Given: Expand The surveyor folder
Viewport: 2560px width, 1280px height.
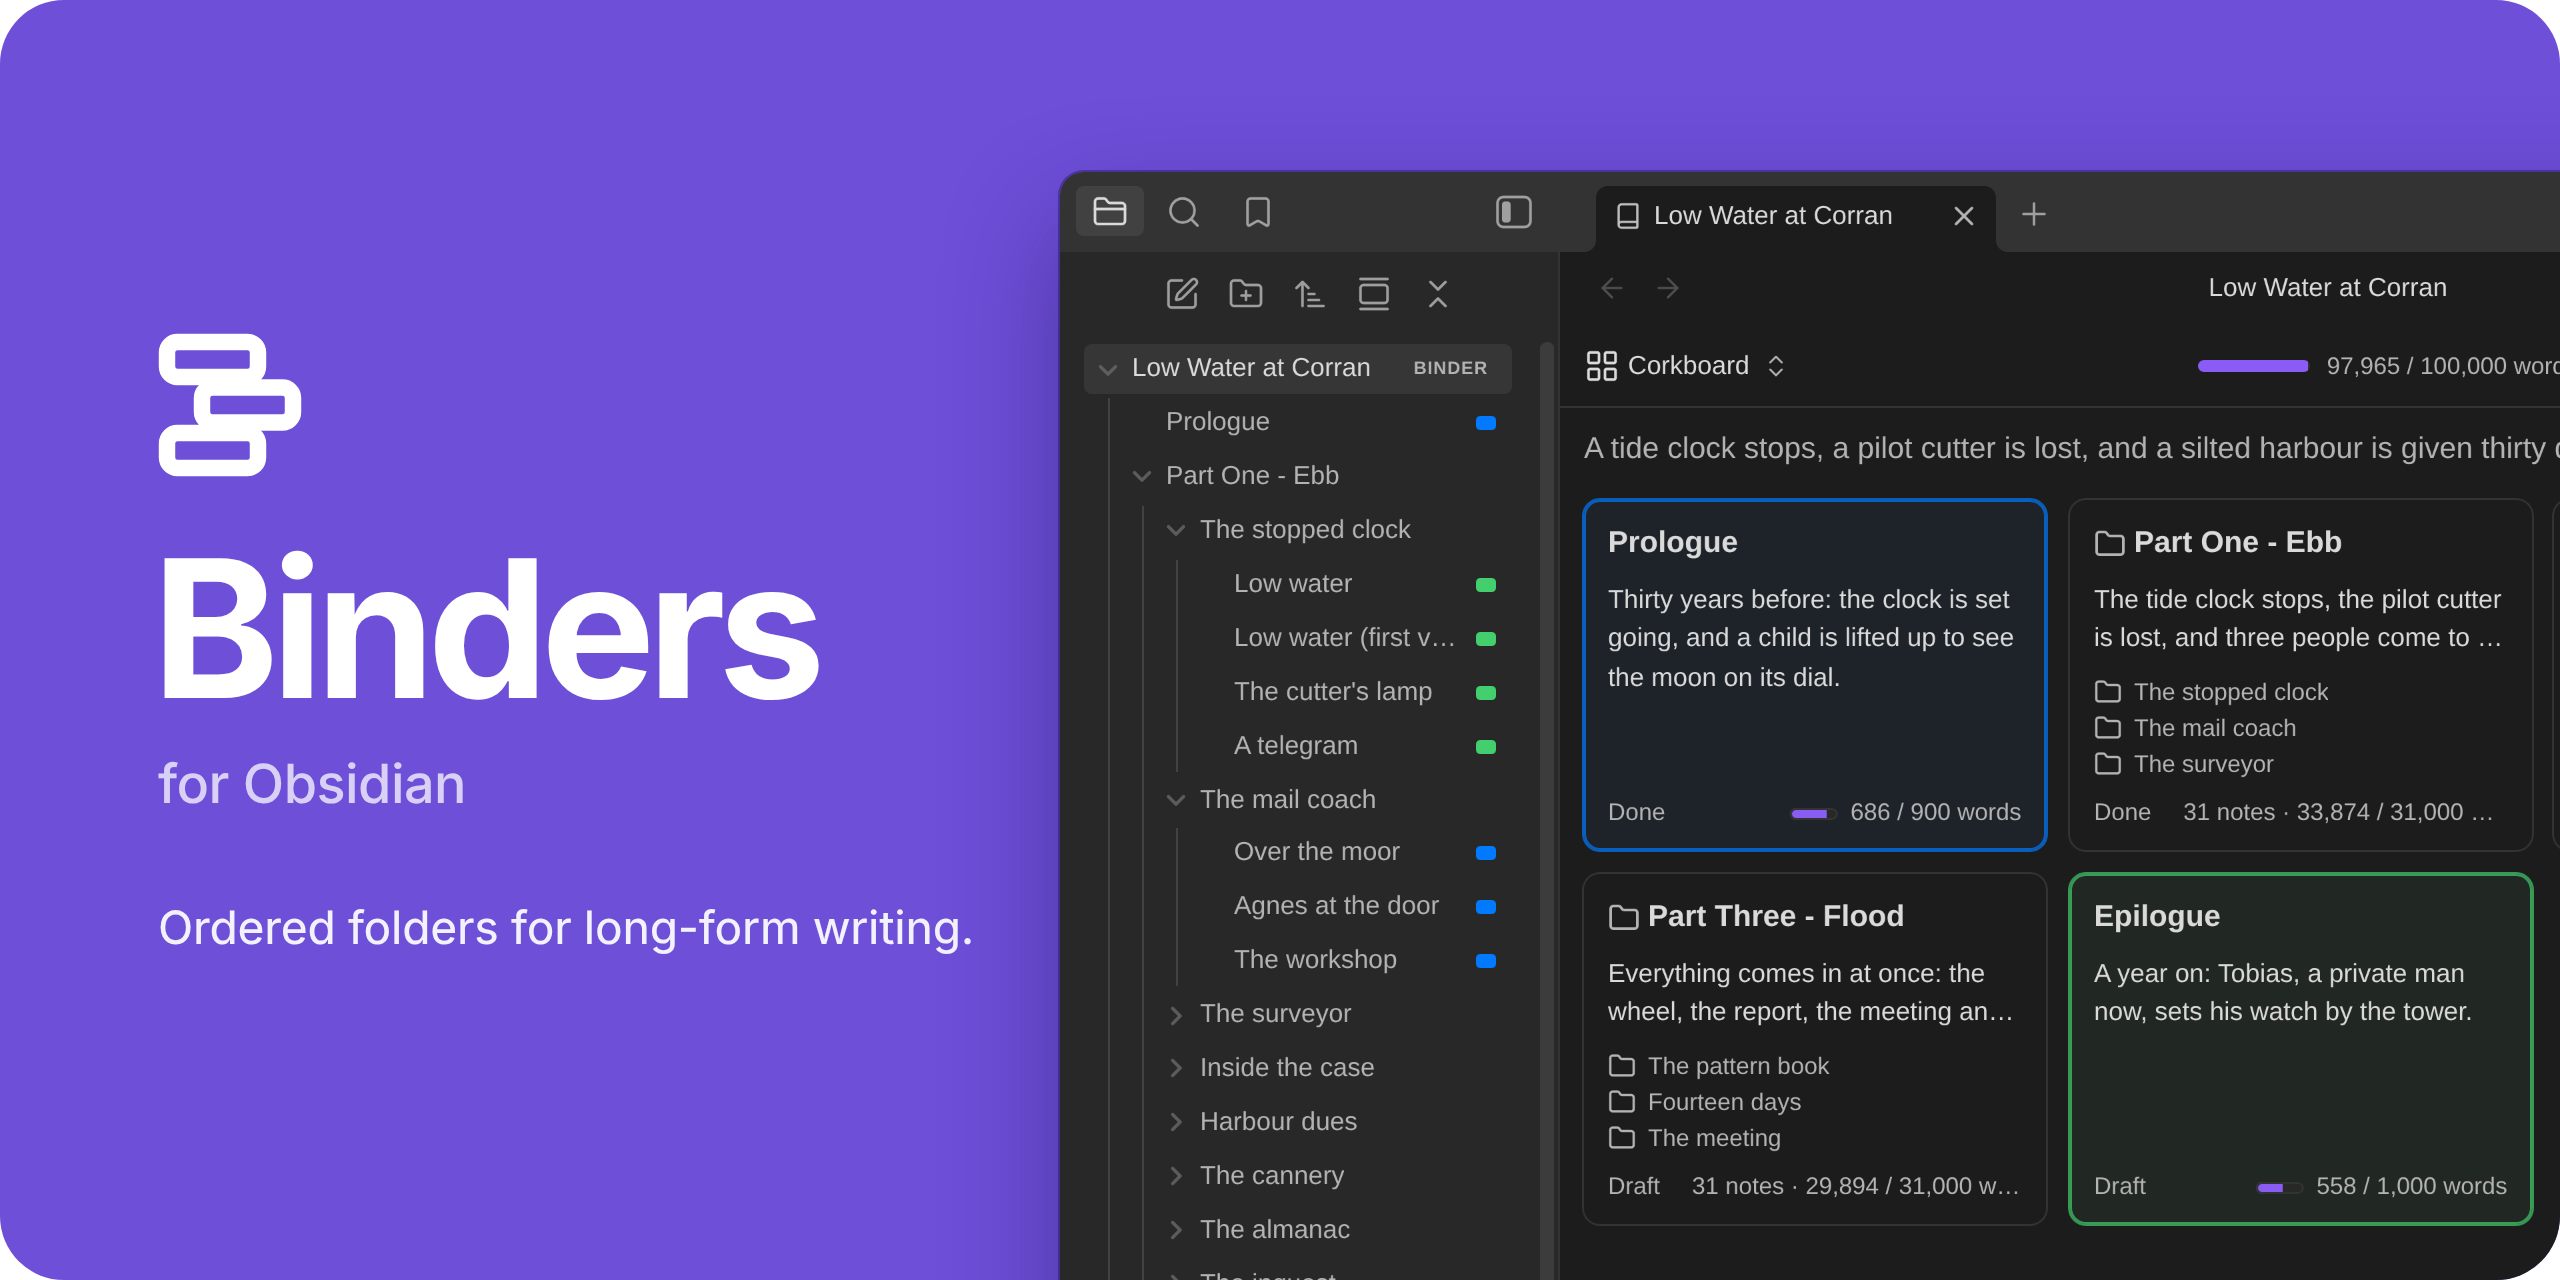Looking at the screenshot, I should click(1176, 1015).
